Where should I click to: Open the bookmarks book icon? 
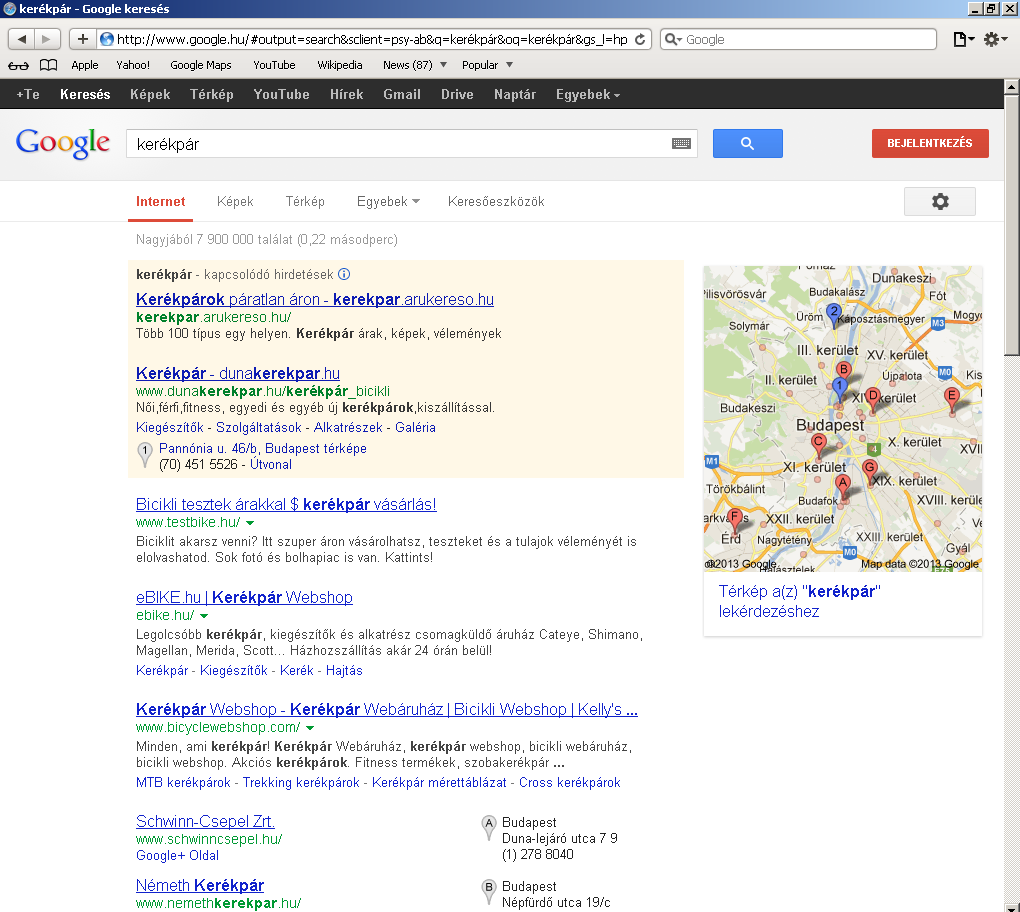coord(48,65)
